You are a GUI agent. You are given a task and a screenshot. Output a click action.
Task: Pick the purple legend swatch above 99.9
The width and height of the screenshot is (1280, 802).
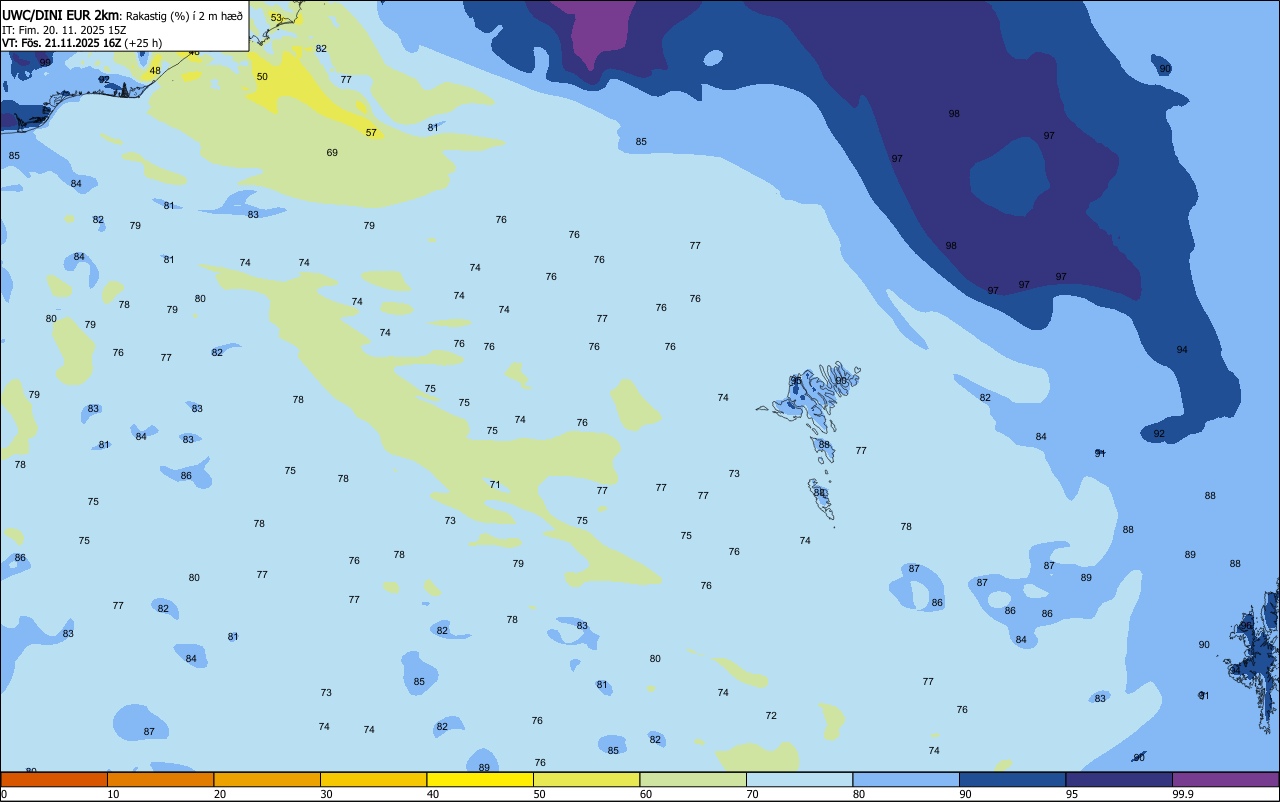click(x=1225, y=779)
